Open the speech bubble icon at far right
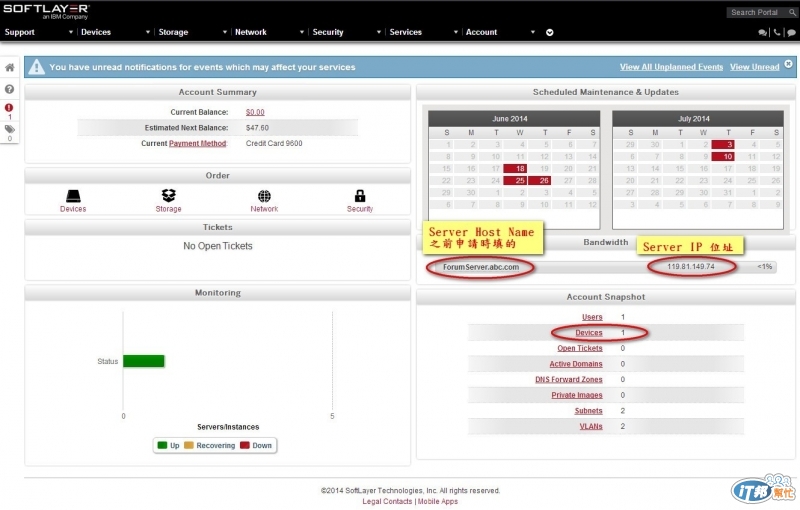The image size is (800, 510). point(791,32)
